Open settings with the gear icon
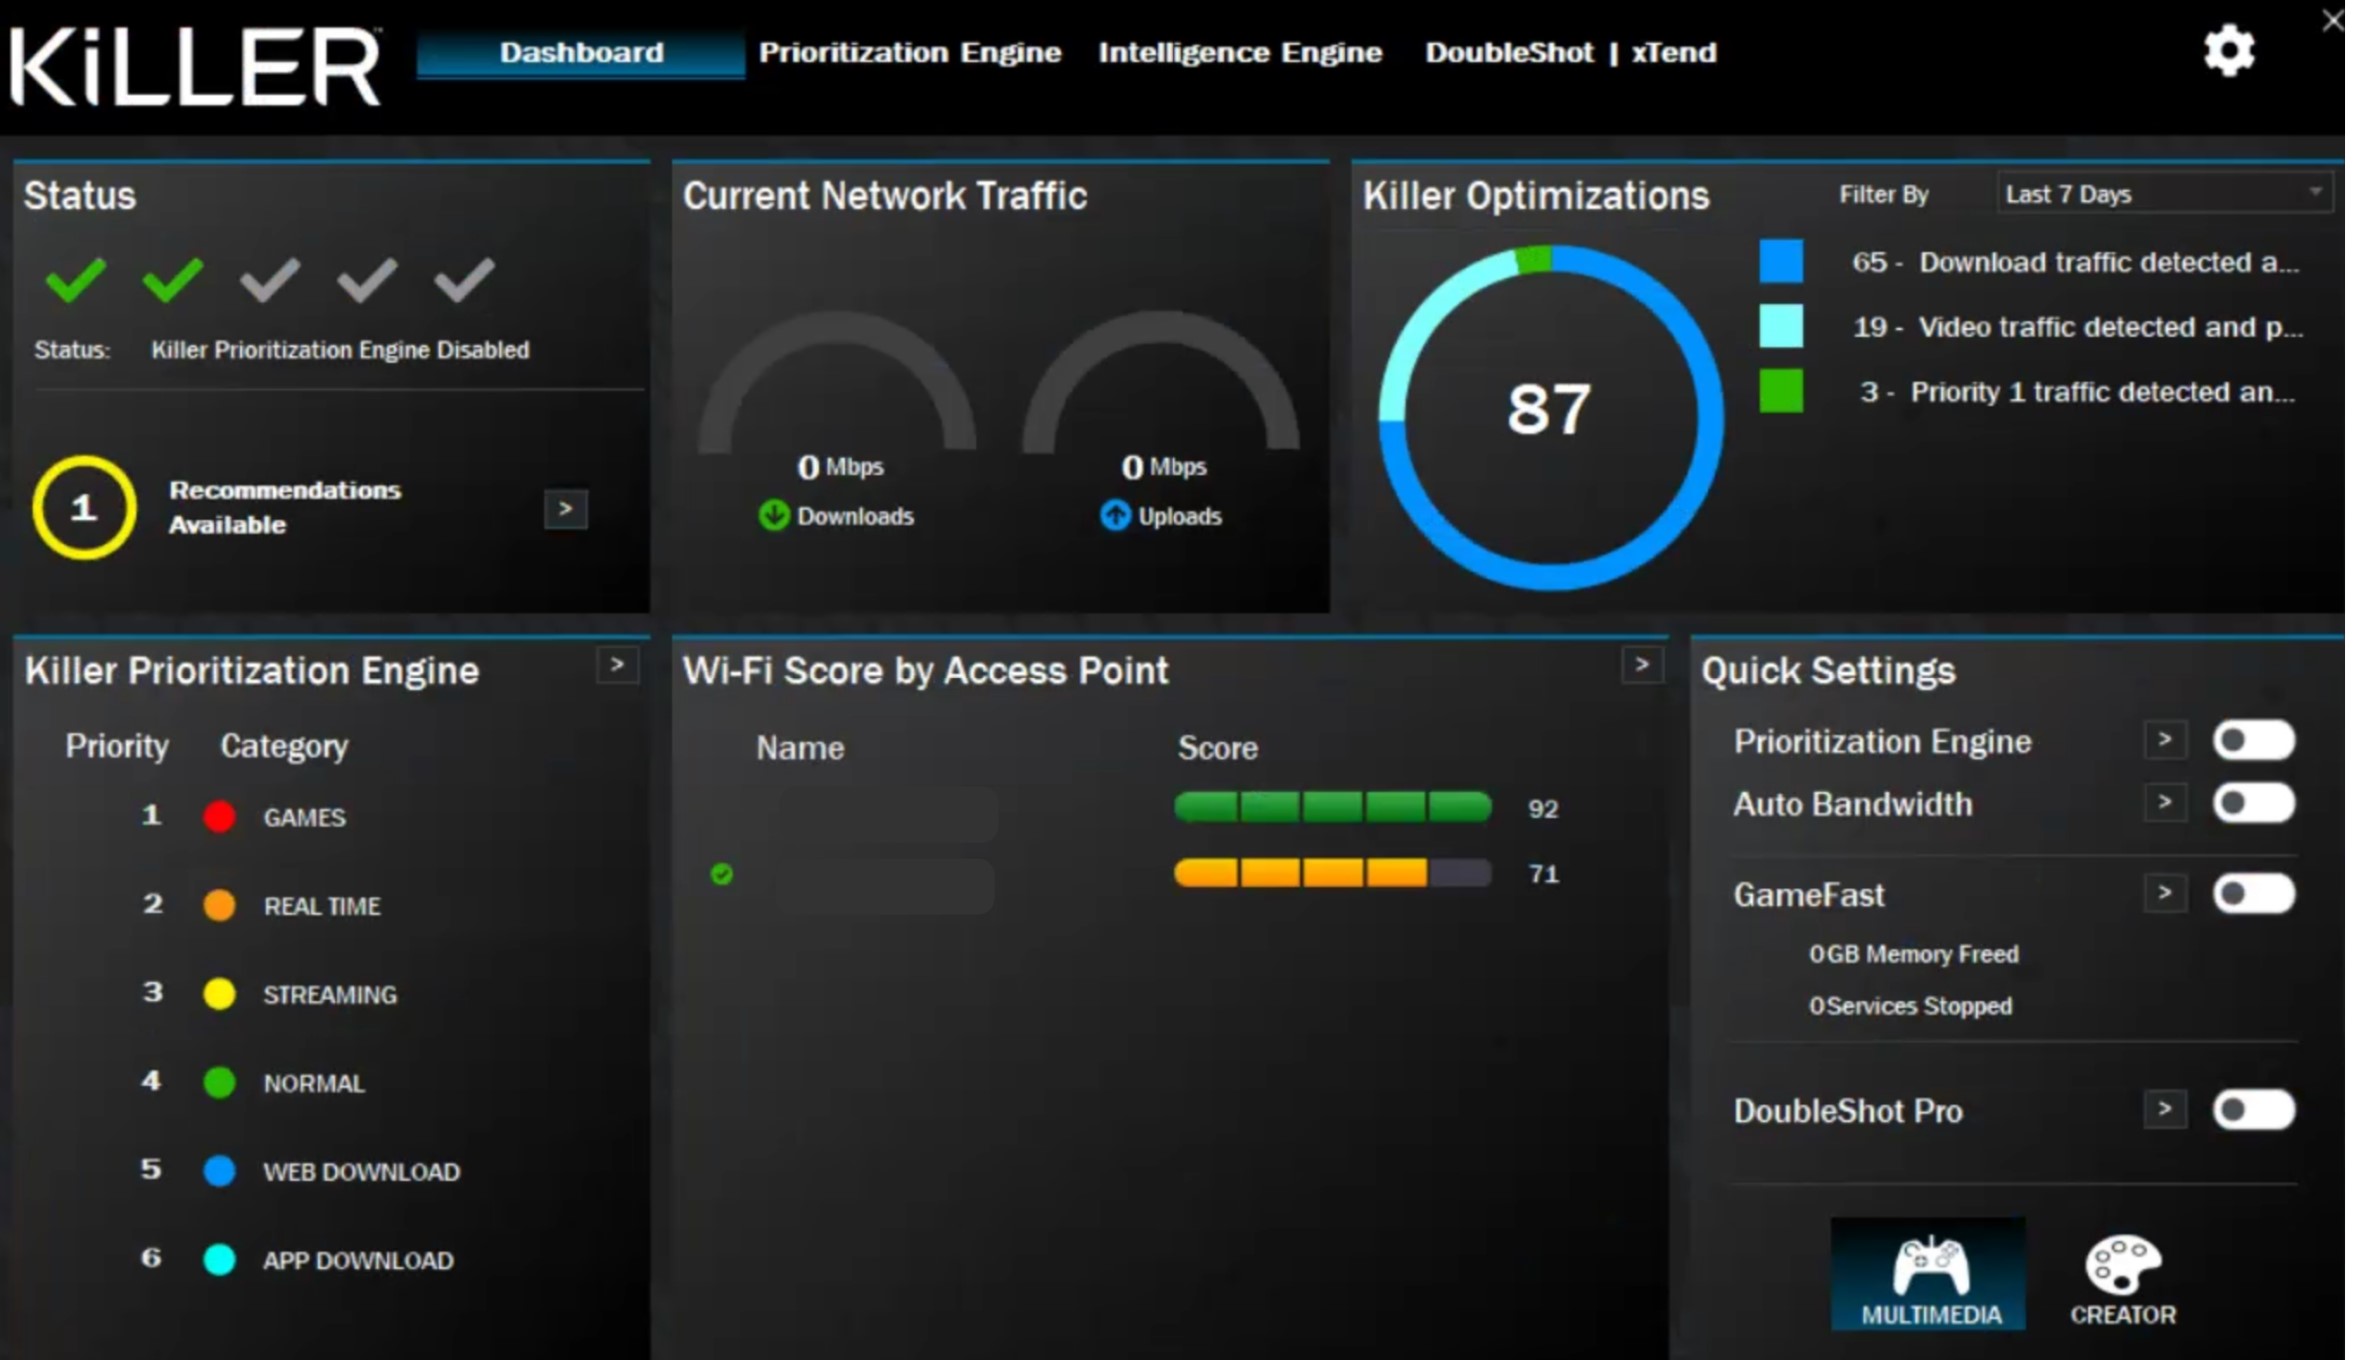Screen dimensions: 2355x1360 point(2228,51)
